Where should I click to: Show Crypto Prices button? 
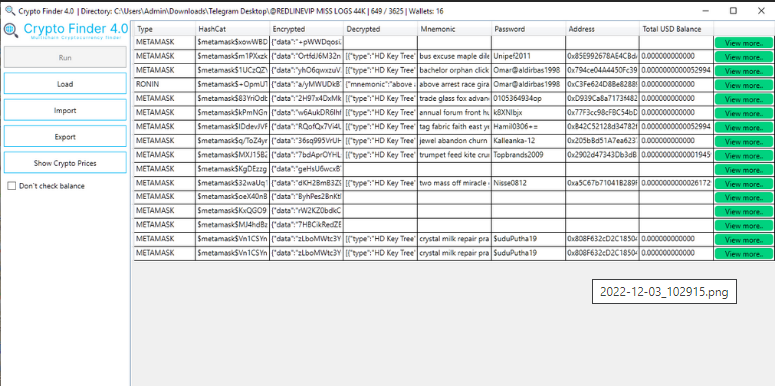pyautogui.click(x=65, y=163)
